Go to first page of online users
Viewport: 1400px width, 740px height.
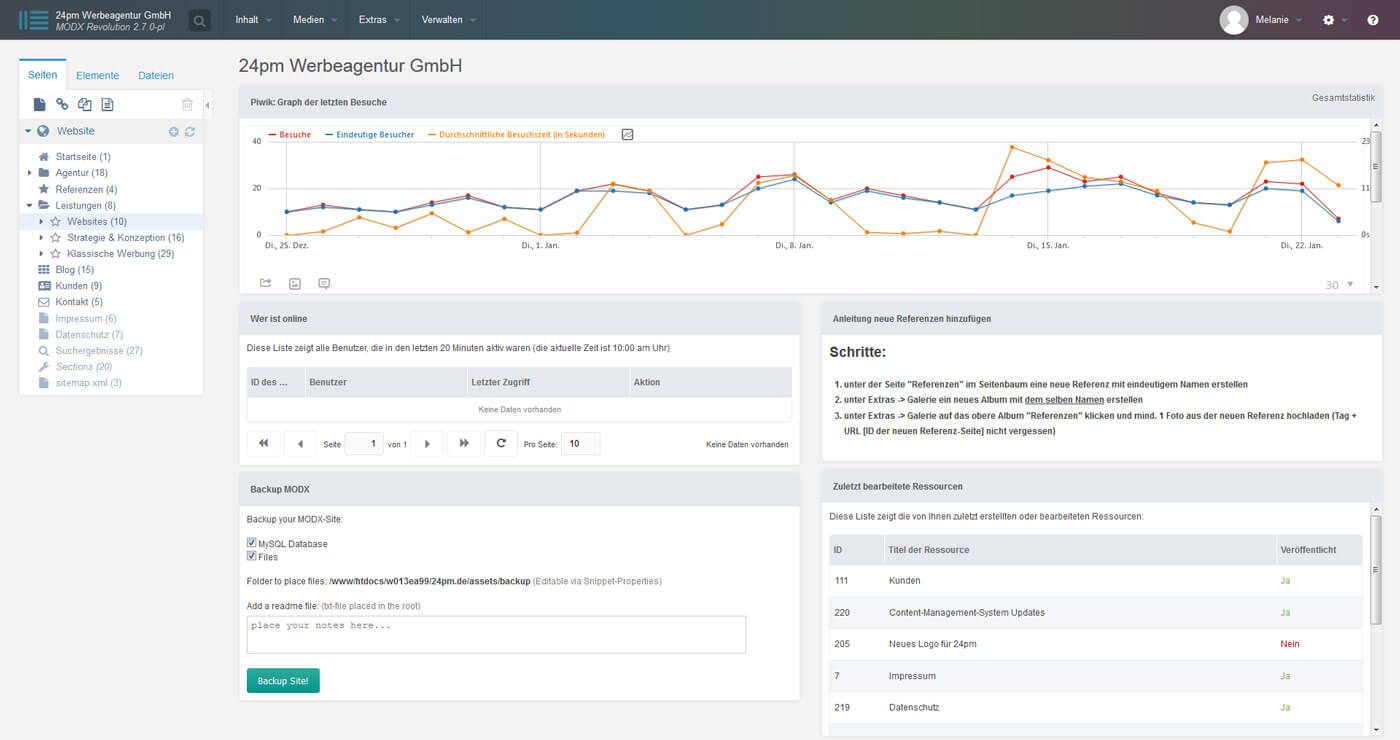click(263, 443)
